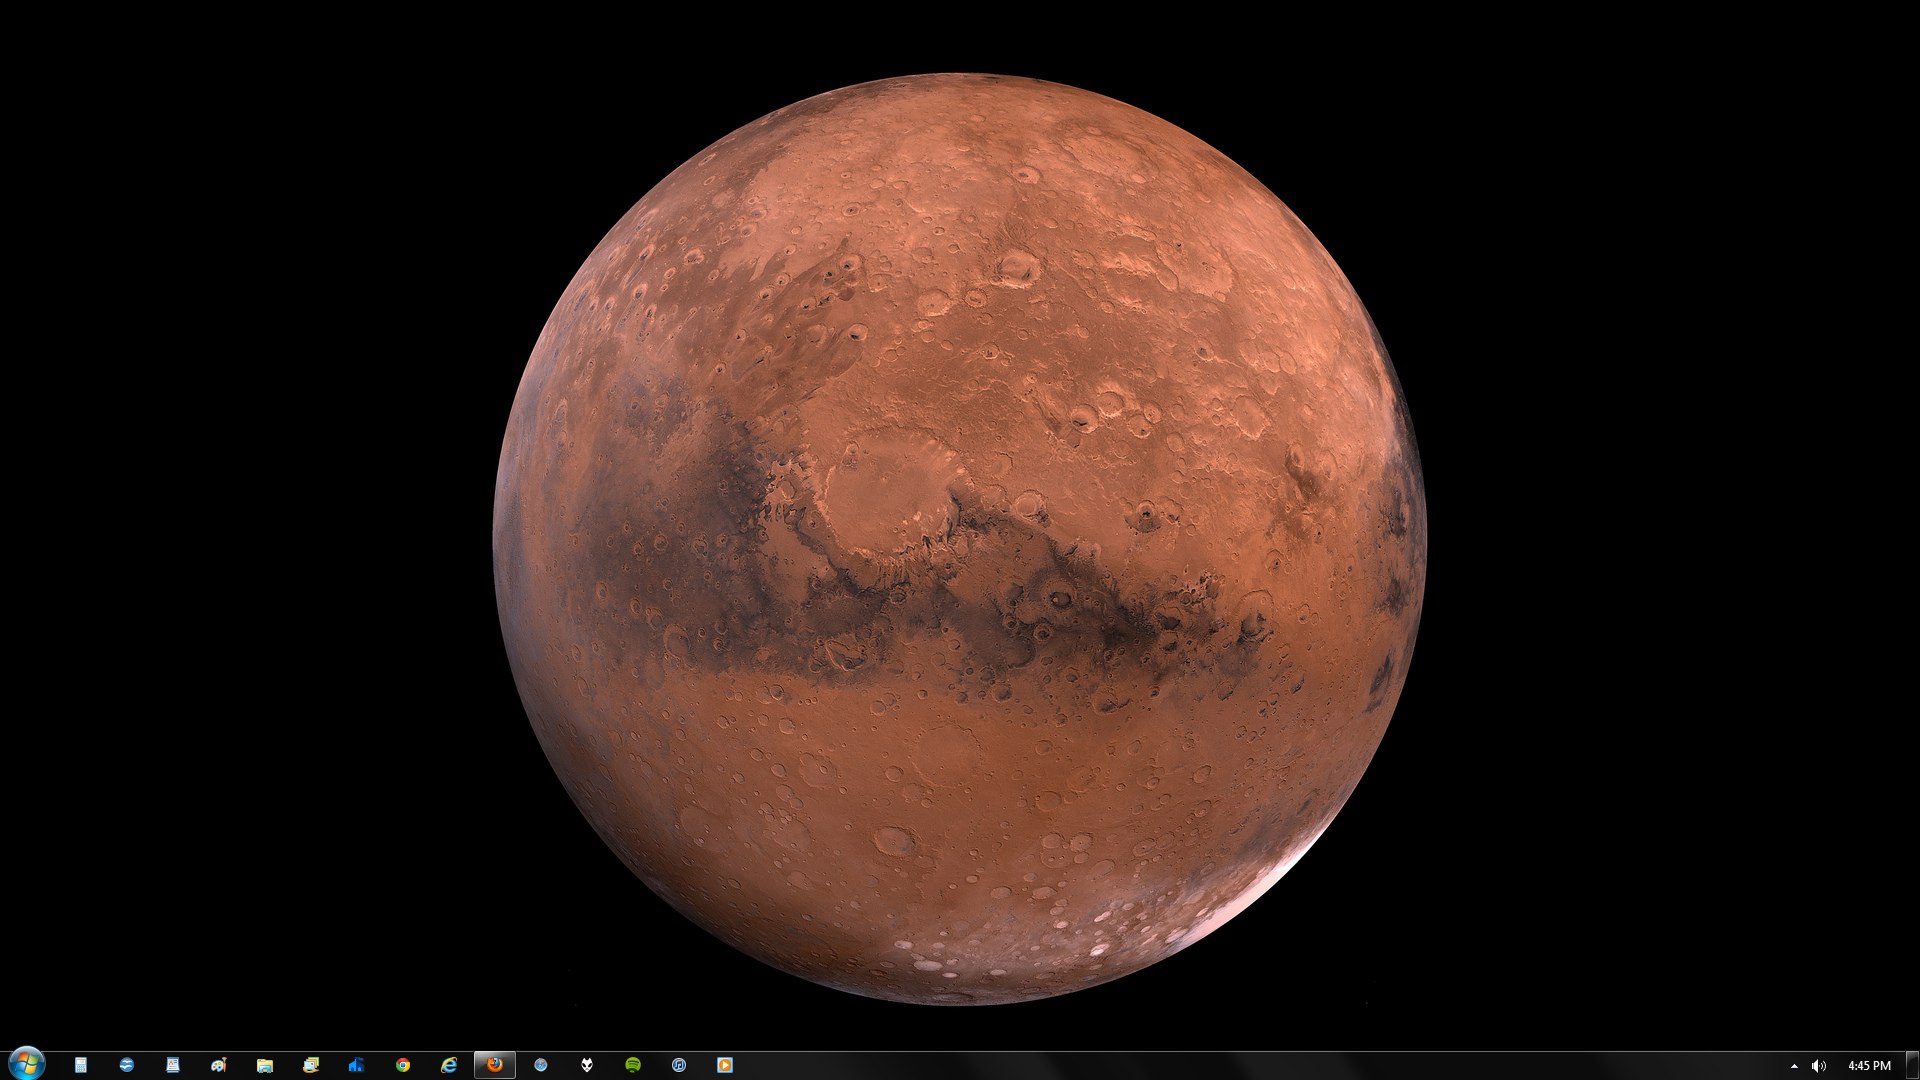Open Windows Explorer folder icon

pyautogui.click(x=265, y=1065)
